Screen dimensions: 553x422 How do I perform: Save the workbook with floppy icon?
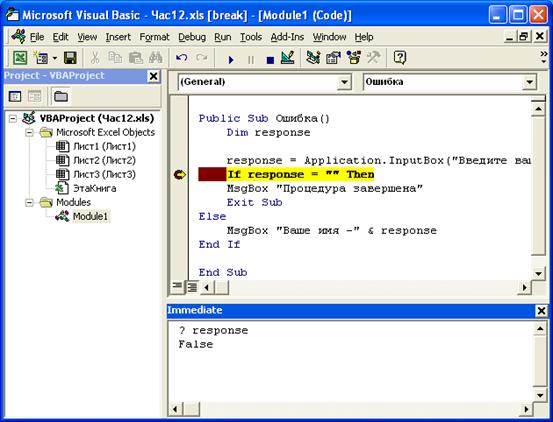tap(70, 58)
